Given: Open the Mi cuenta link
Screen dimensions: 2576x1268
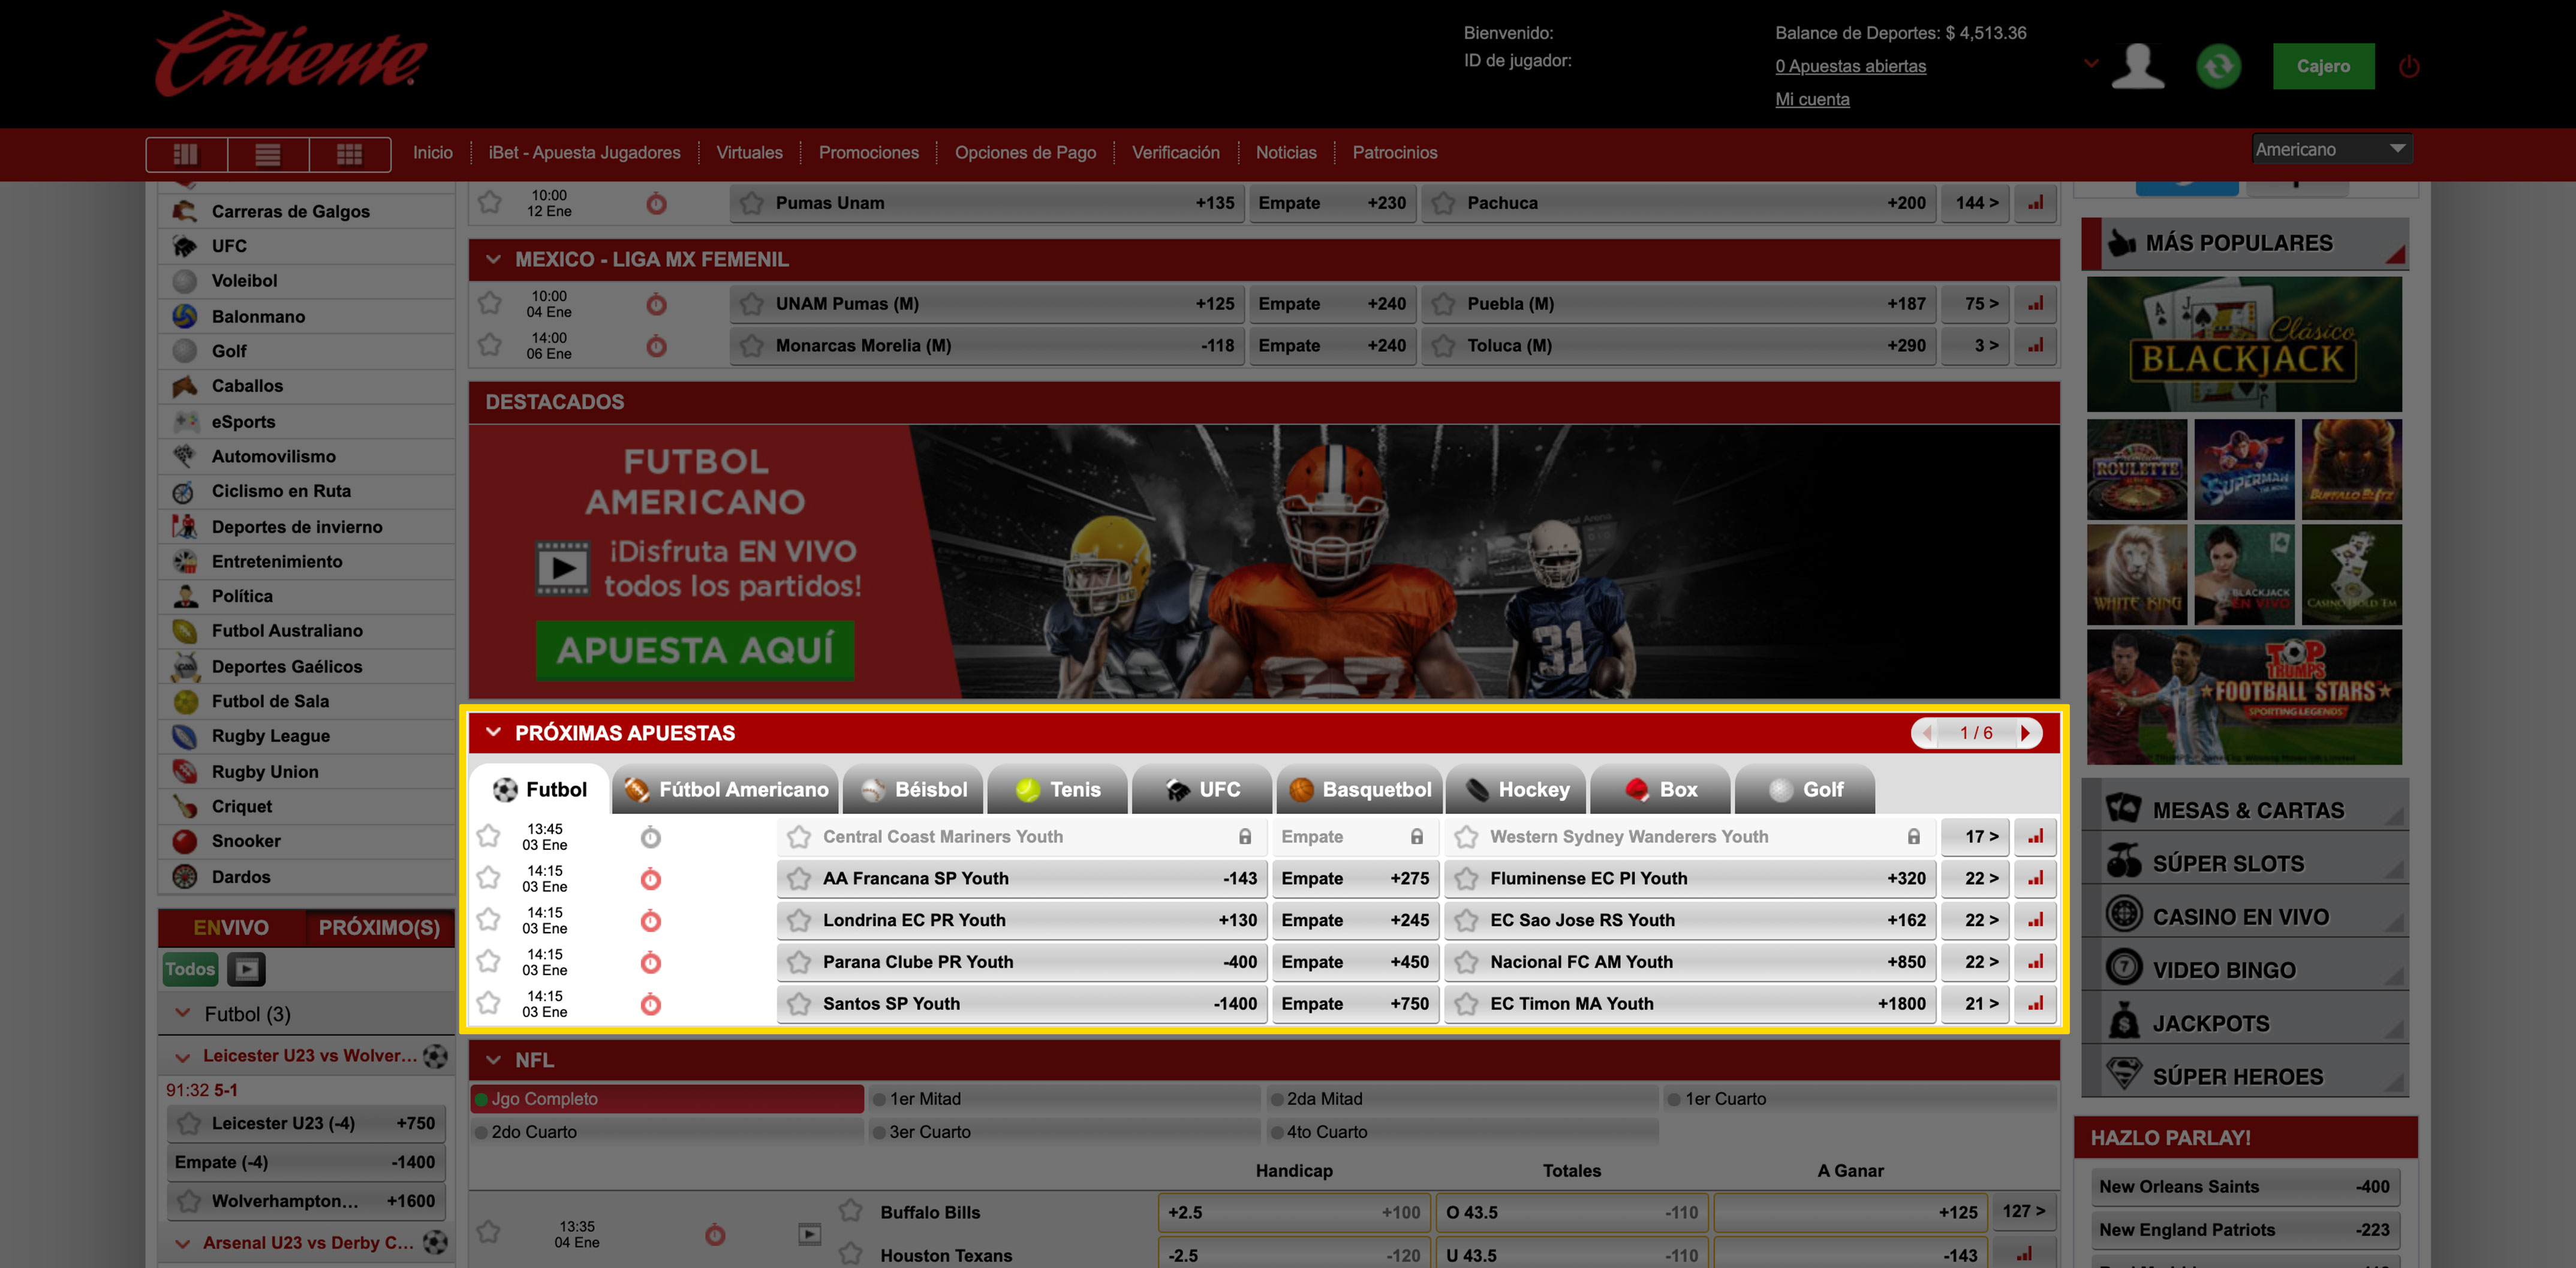Looking at the screenshot, I should pos(1811,99).
